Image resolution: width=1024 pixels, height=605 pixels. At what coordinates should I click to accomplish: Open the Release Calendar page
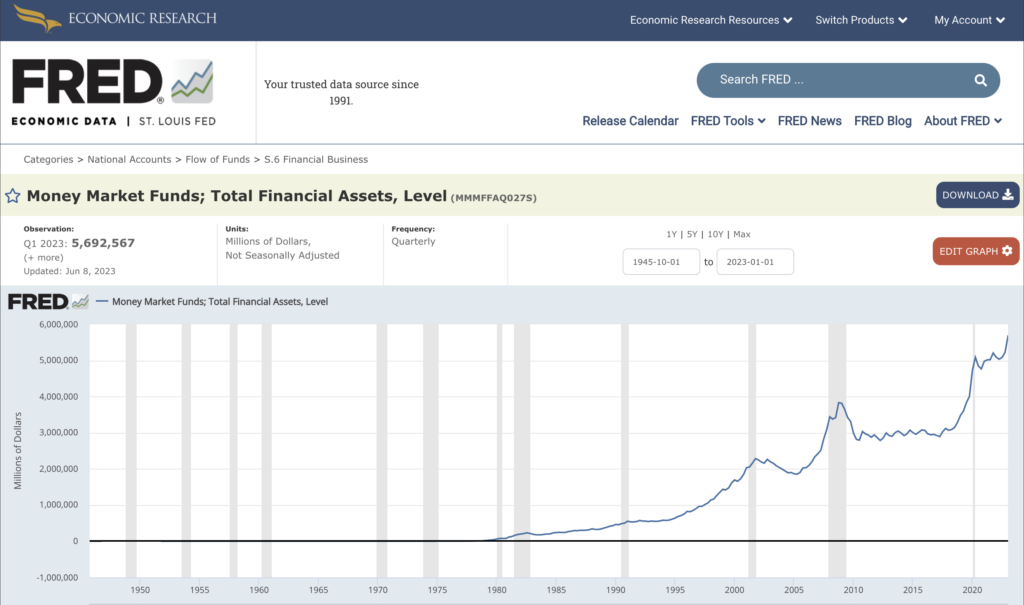point(630,121)
